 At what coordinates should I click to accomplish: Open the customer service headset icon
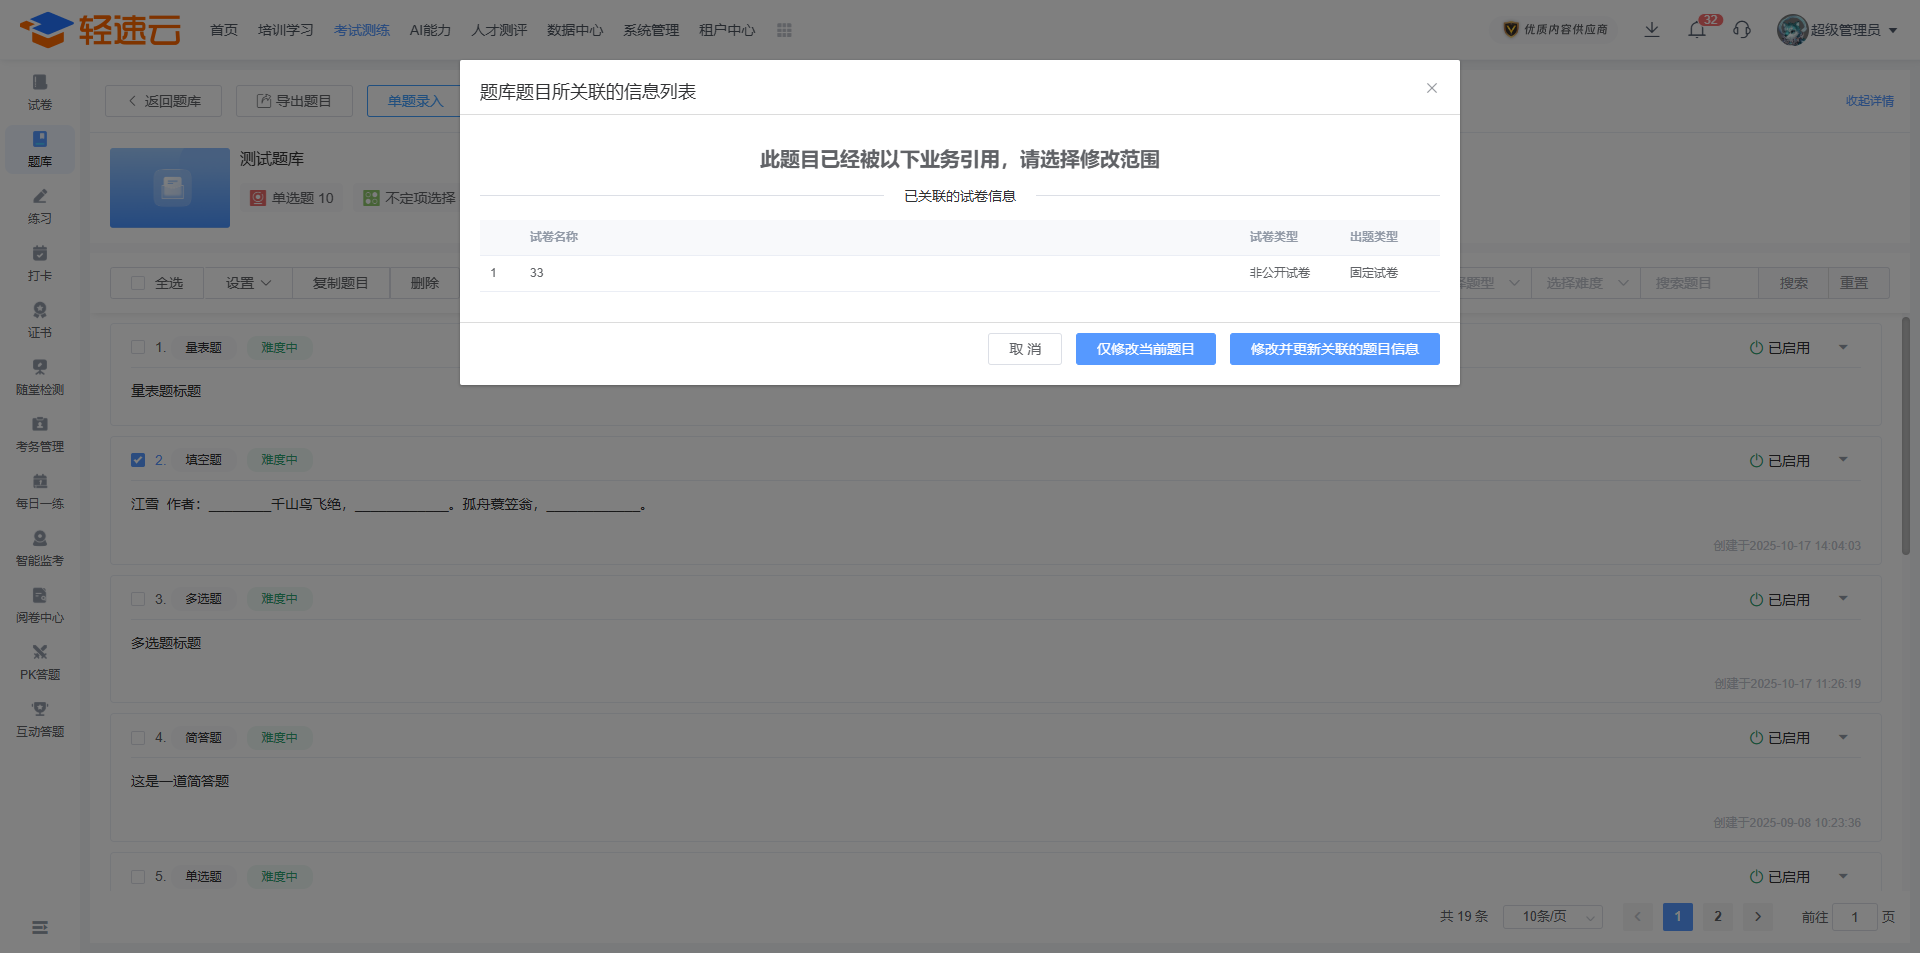click(x=1742, y=30)
